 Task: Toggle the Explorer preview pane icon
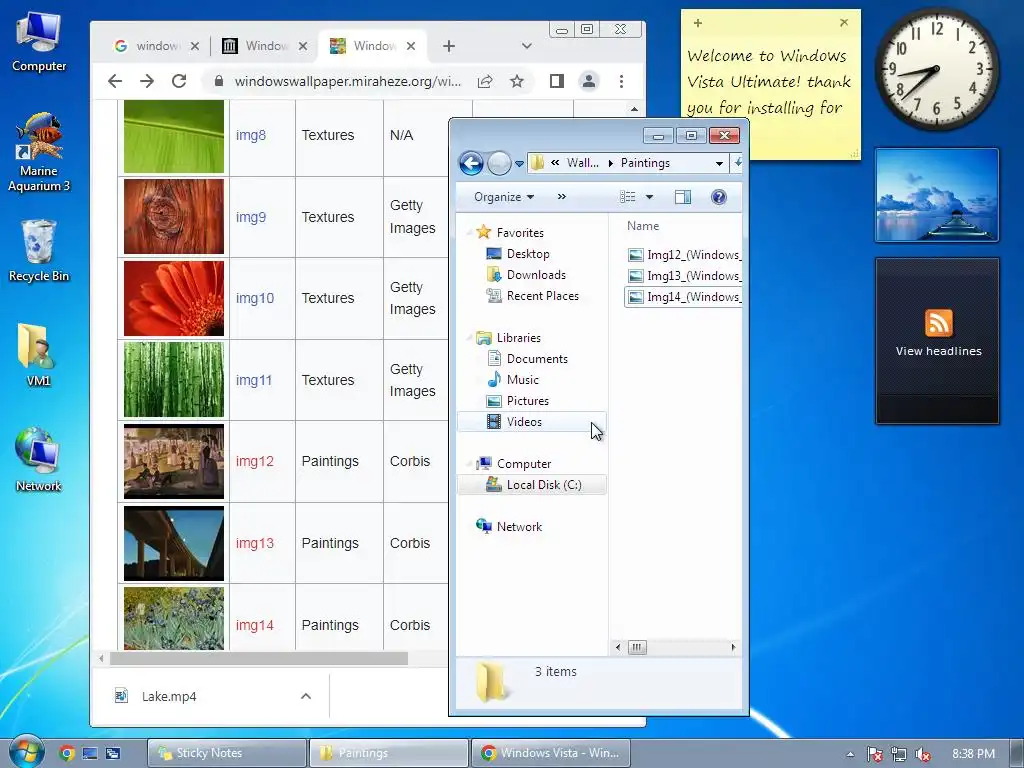tap(682, 197)
